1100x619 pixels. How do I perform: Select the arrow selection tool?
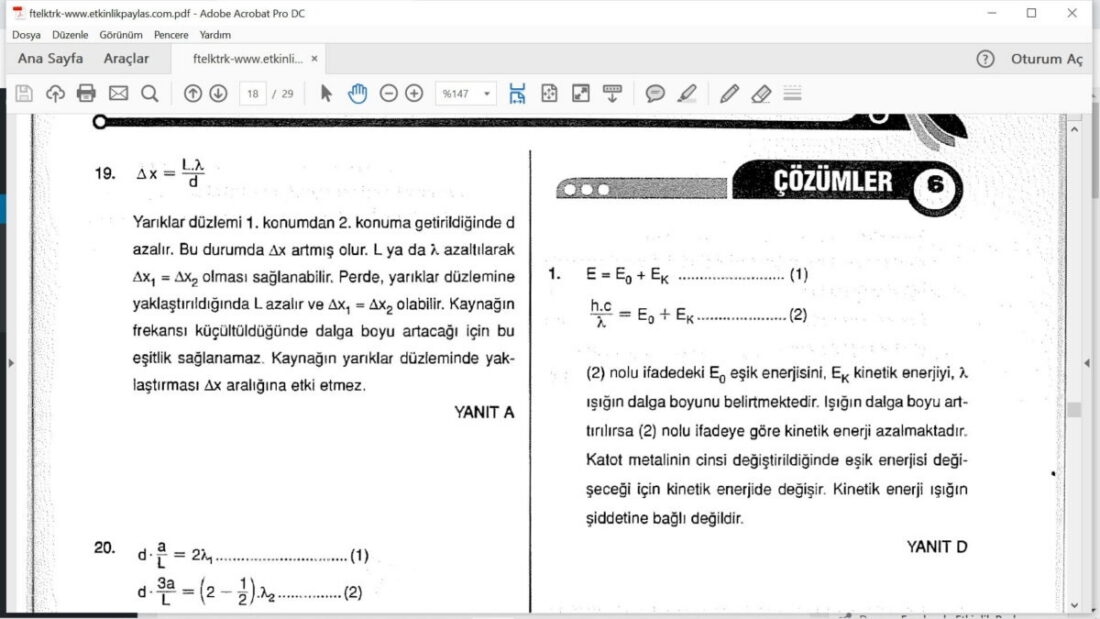click(326, 93)
